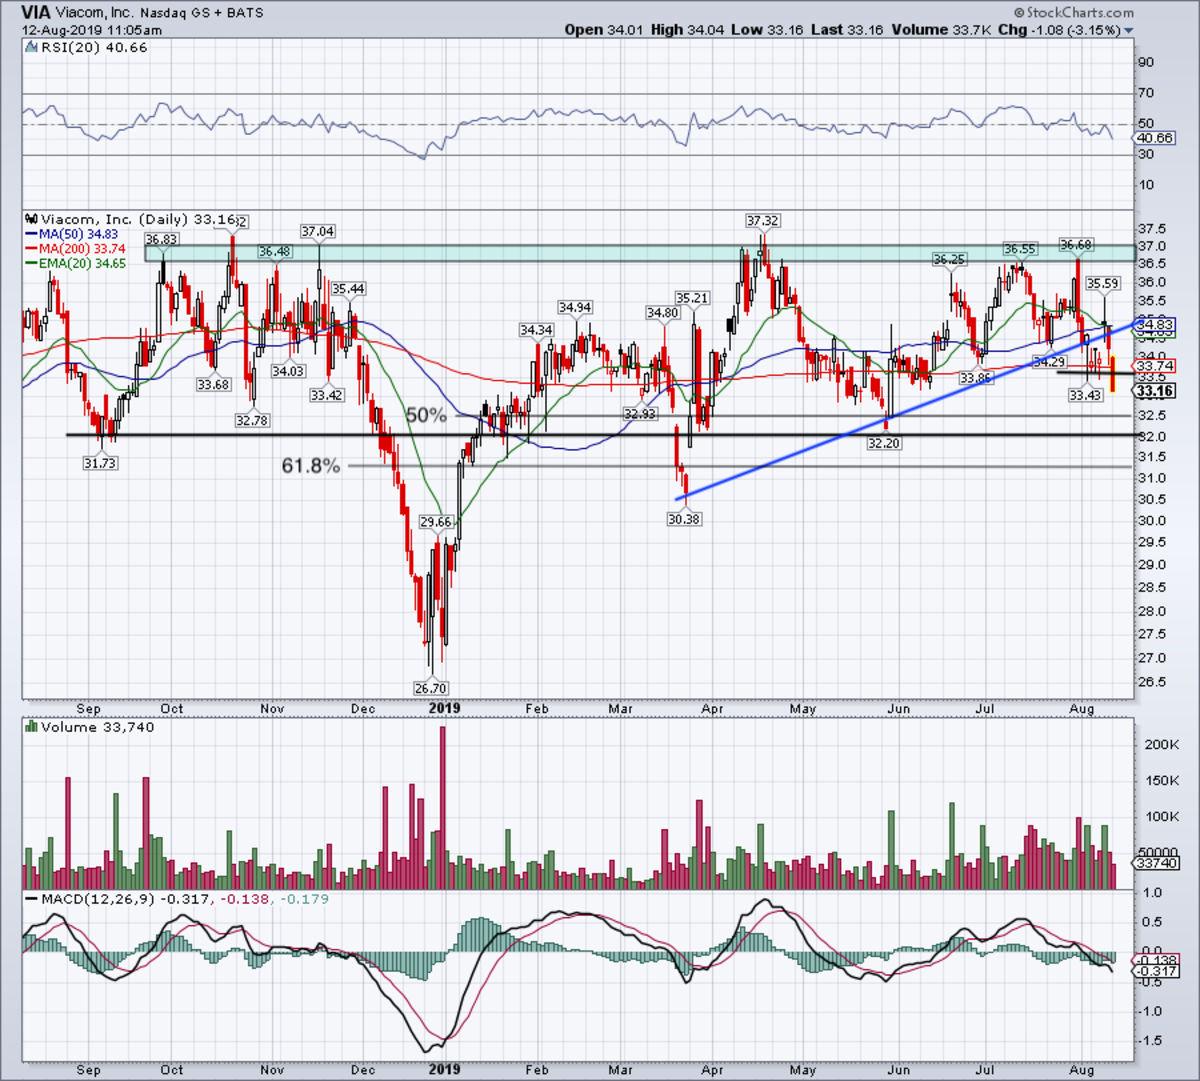Click the 35.21 price label

click(692, 298)
